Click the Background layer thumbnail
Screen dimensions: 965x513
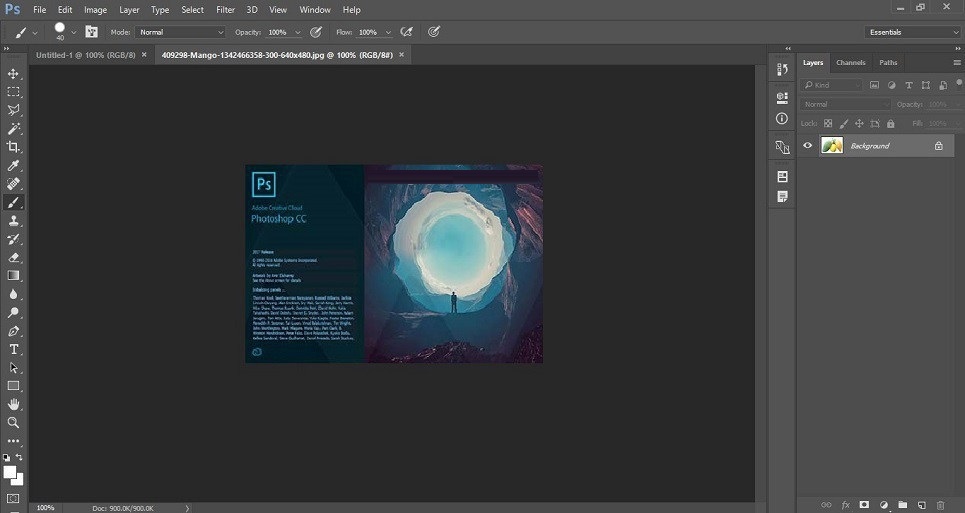(x=832, y=146)
